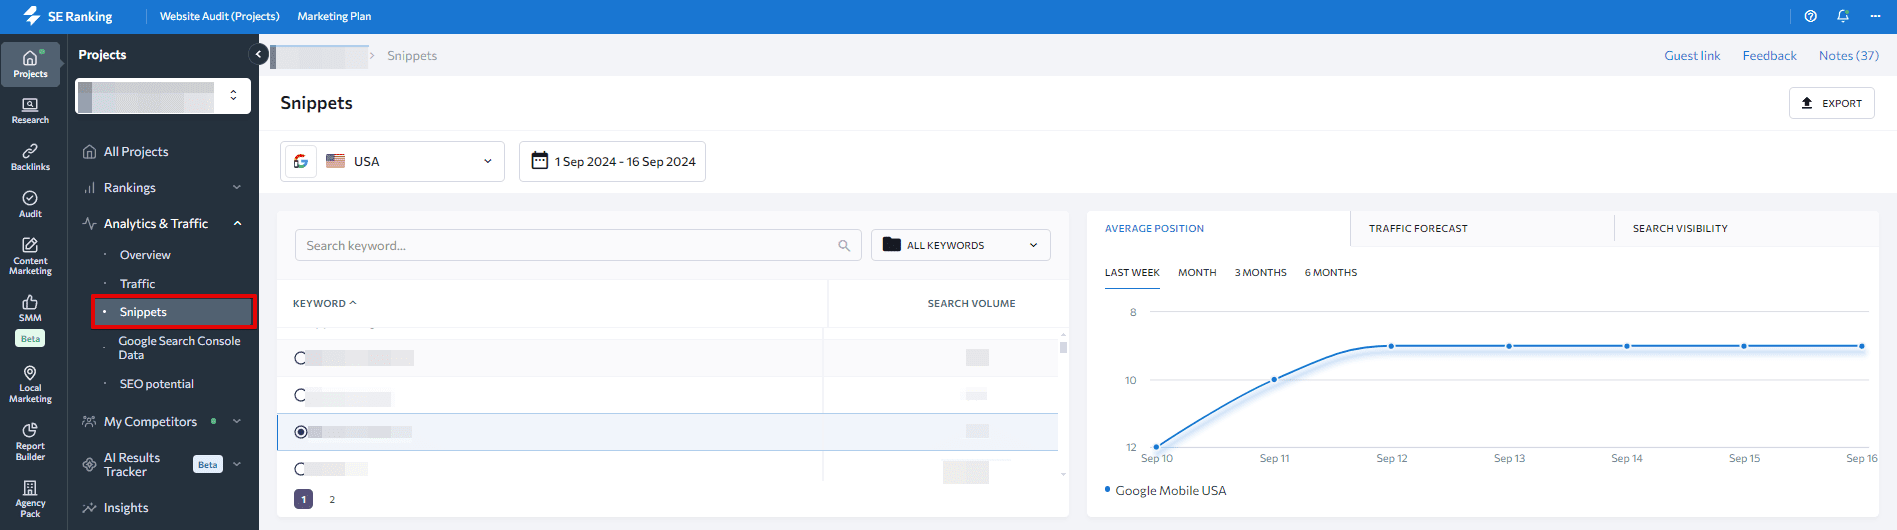Click the folder icon in All Keywords filter
Viewport: 1897px width, 530px height.
892,245
